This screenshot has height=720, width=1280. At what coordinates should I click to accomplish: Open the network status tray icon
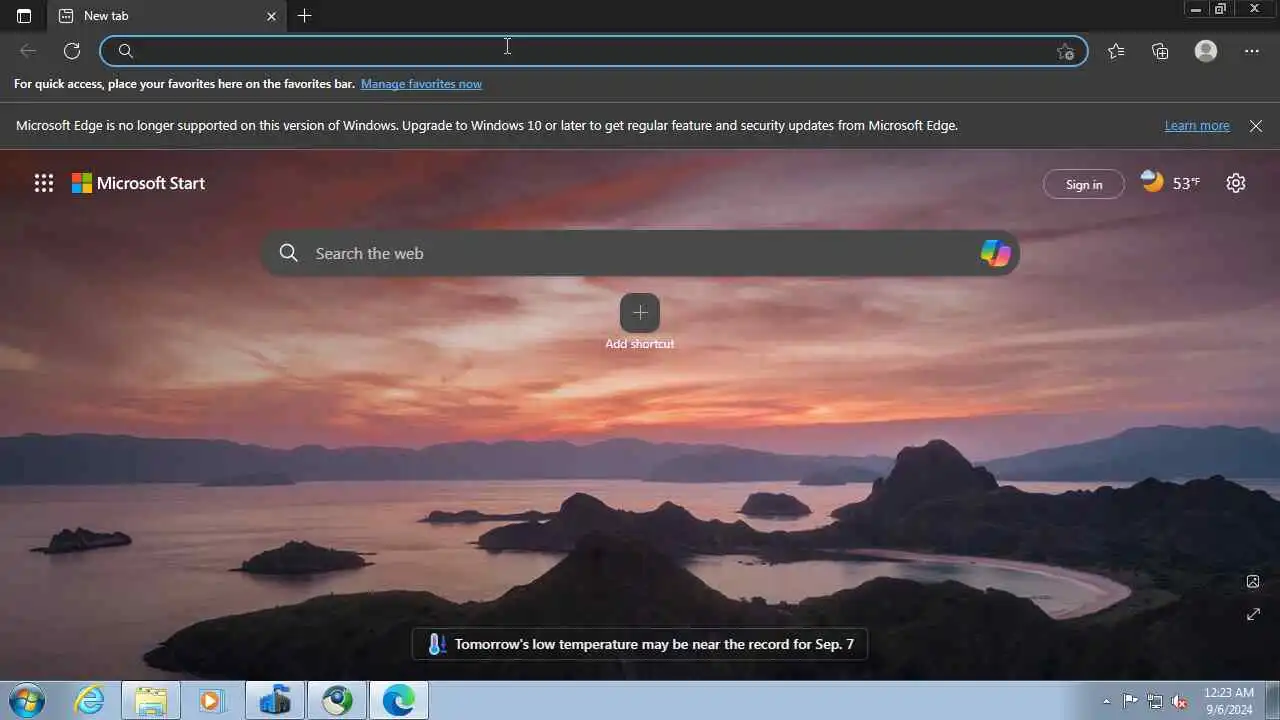1155,701
